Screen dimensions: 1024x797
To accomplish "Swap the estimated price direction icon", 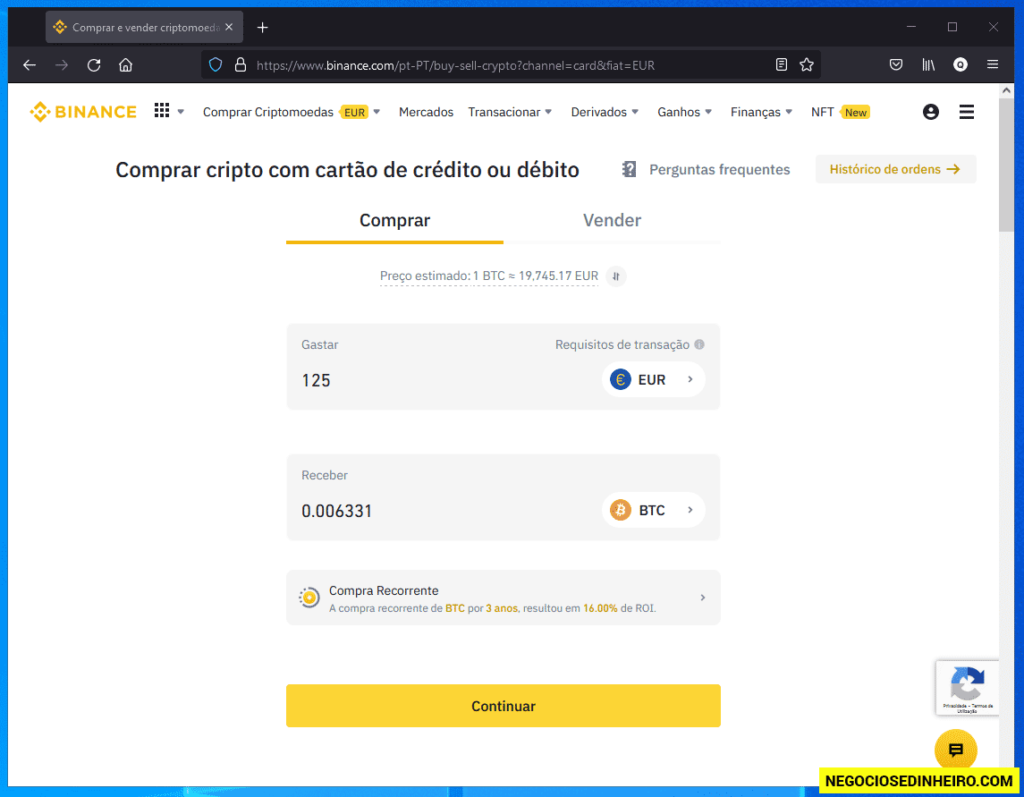I will click(x=616, y=276).
